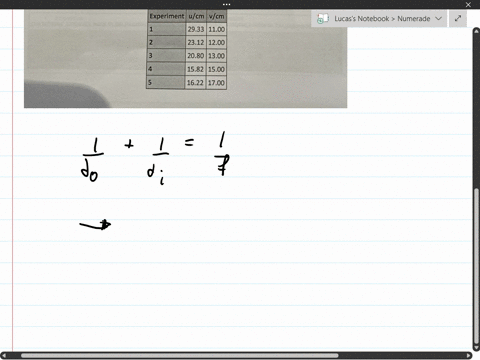
Task: Click the value 13.00 in the table
Action: click(217, 56)
